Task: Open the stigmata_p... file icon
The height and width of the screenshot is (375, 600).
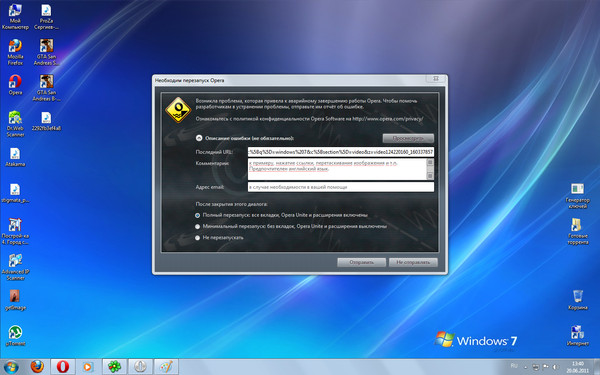Action: pyautogui.click(x=15, y=193)
